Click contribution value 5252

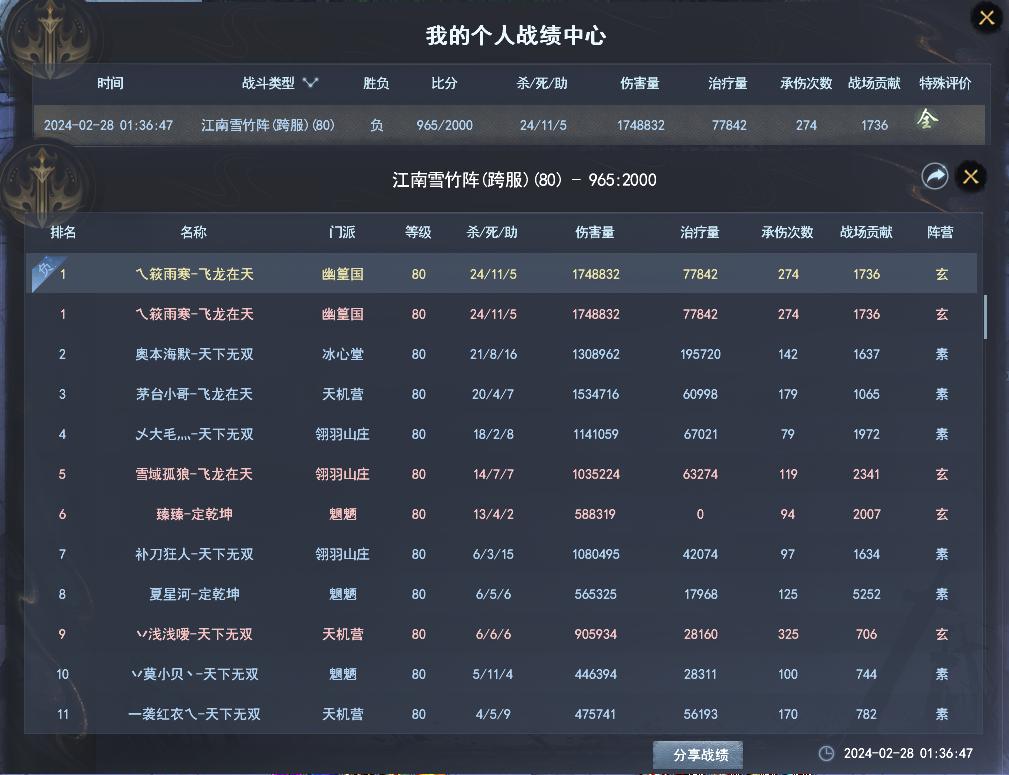click(866, 593)
